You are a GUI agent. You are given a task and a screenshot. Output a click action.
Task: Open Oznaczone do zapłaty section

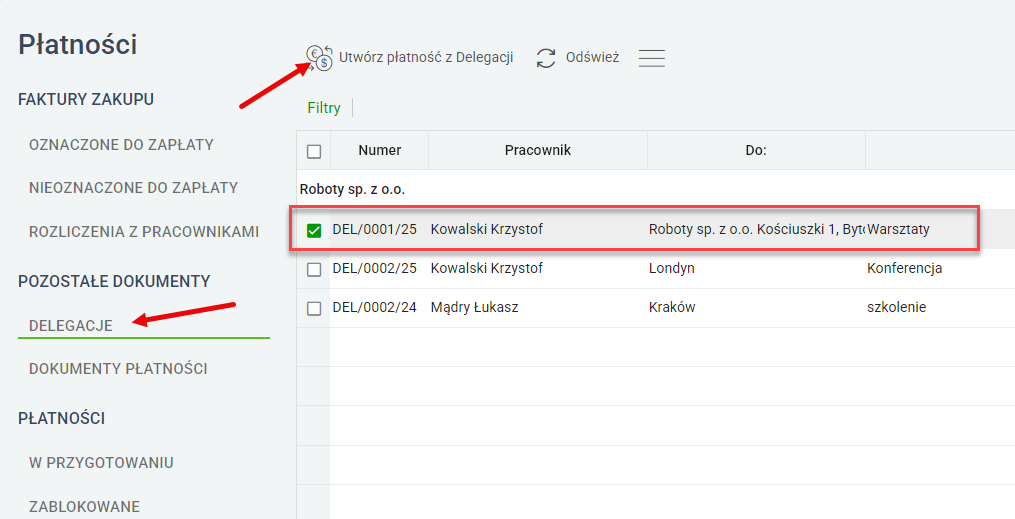pos(121,145)
